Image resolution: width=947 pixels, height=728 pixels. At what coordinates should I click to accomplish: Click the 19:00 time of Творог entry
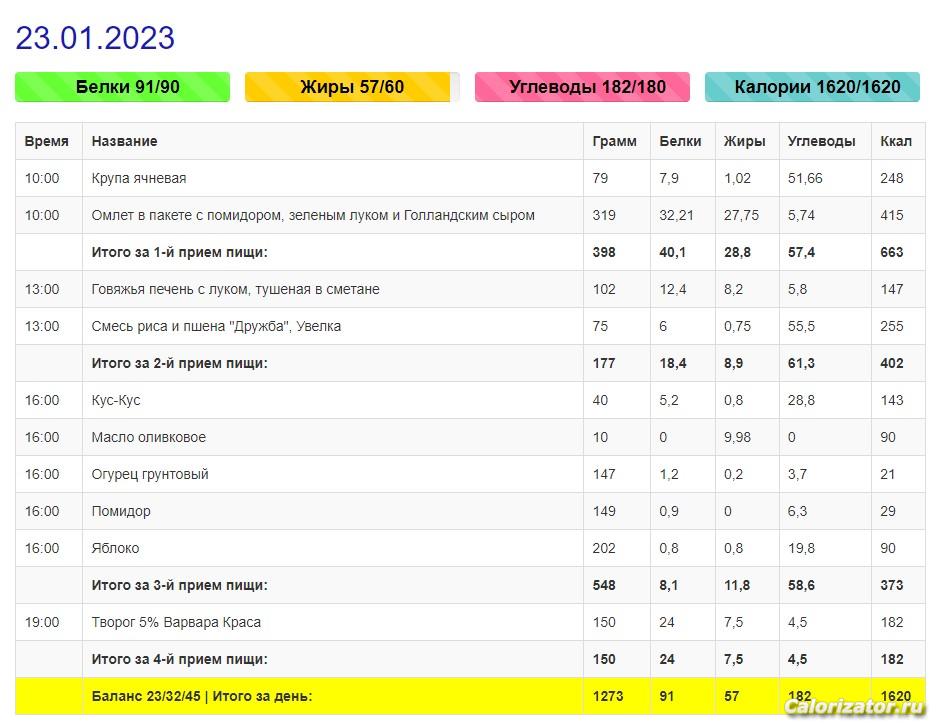tap(42, 622)
